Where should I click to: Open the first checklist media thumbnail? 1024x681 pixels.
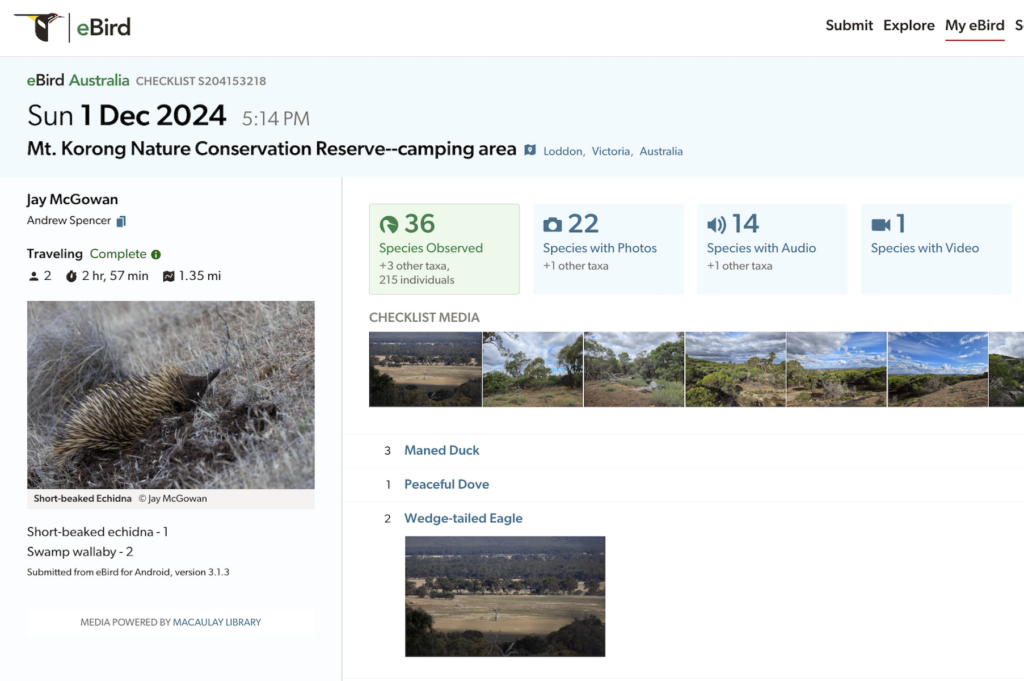click(x=426, y=369)
